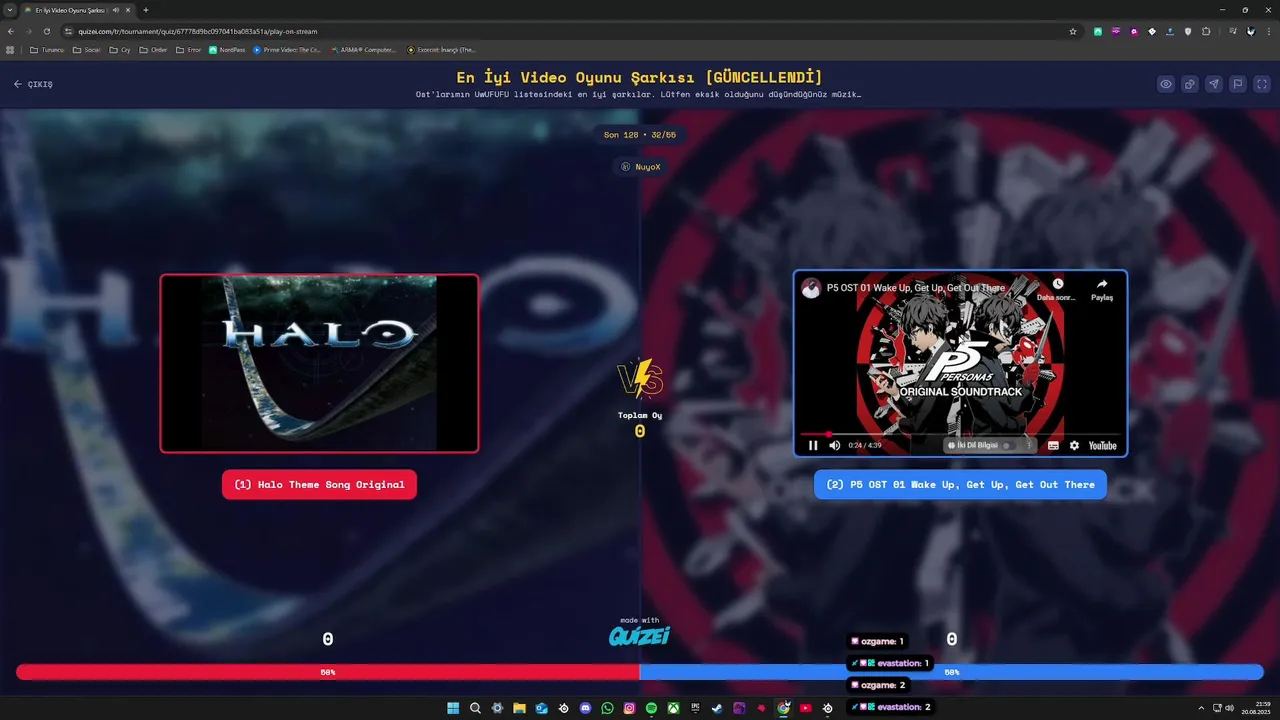Click the Son 128 • 32/66 round indicator

tap(640, 134)
